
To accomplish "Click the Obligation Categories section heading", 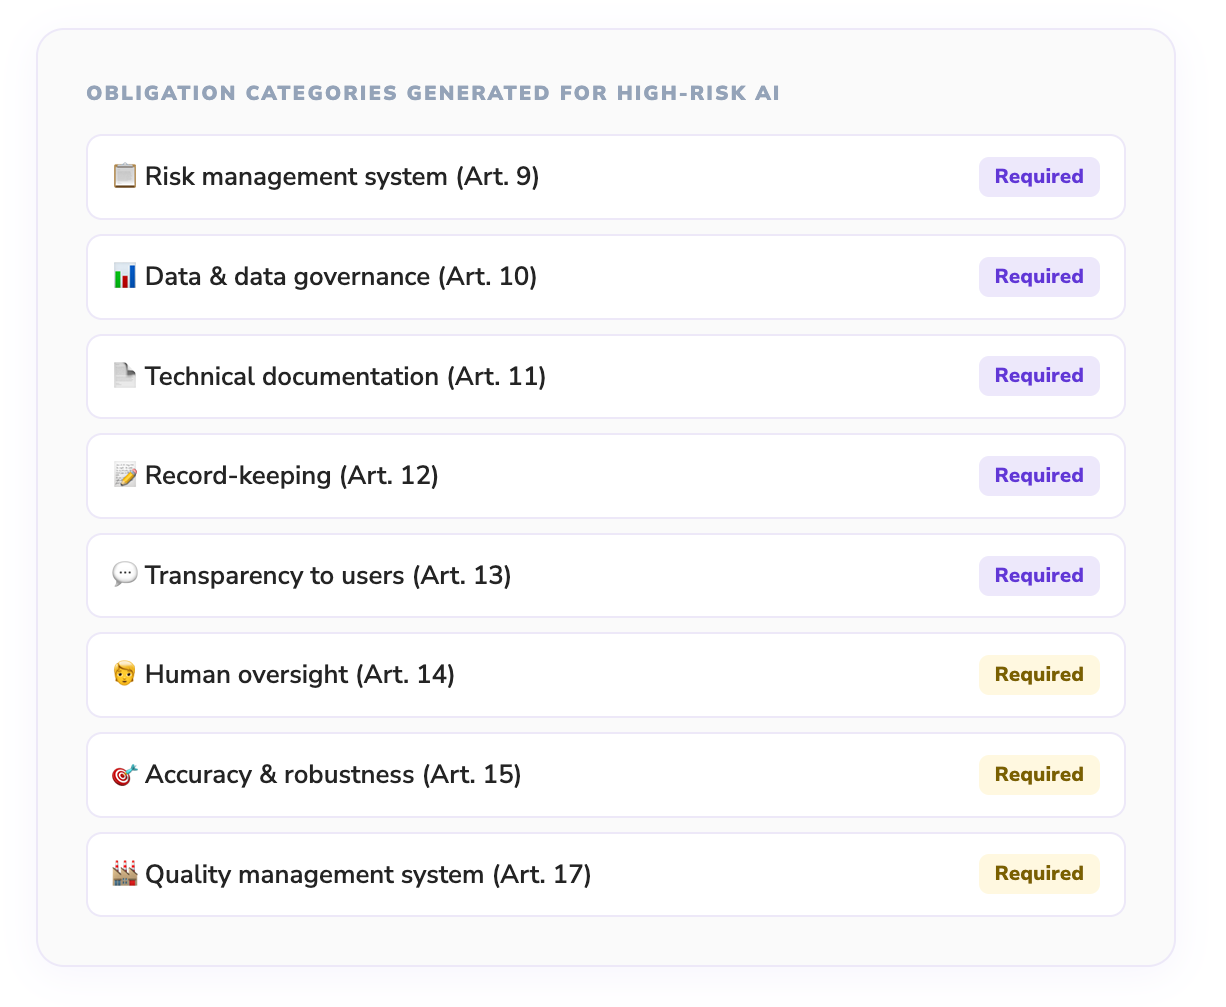I will click(x=432, y=94).
